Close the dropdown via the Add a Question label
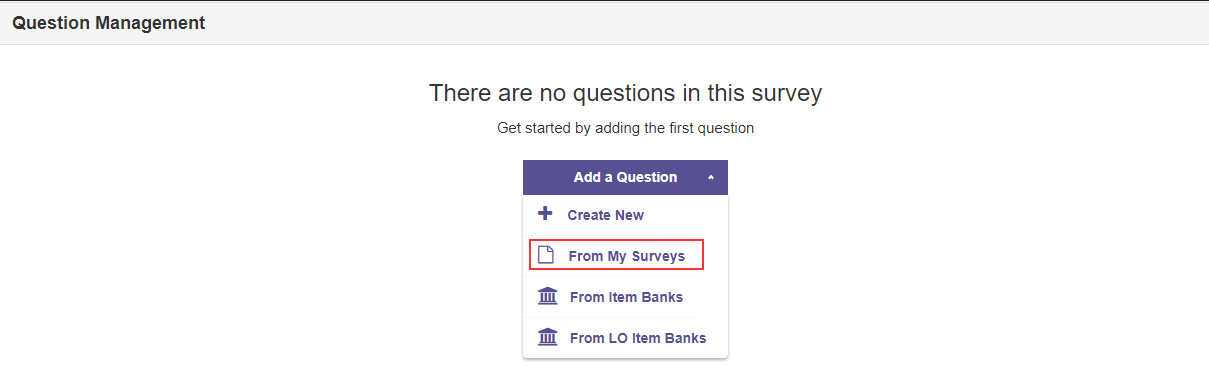This screenshot has width=1209, height=372. (x=625, y=177)
